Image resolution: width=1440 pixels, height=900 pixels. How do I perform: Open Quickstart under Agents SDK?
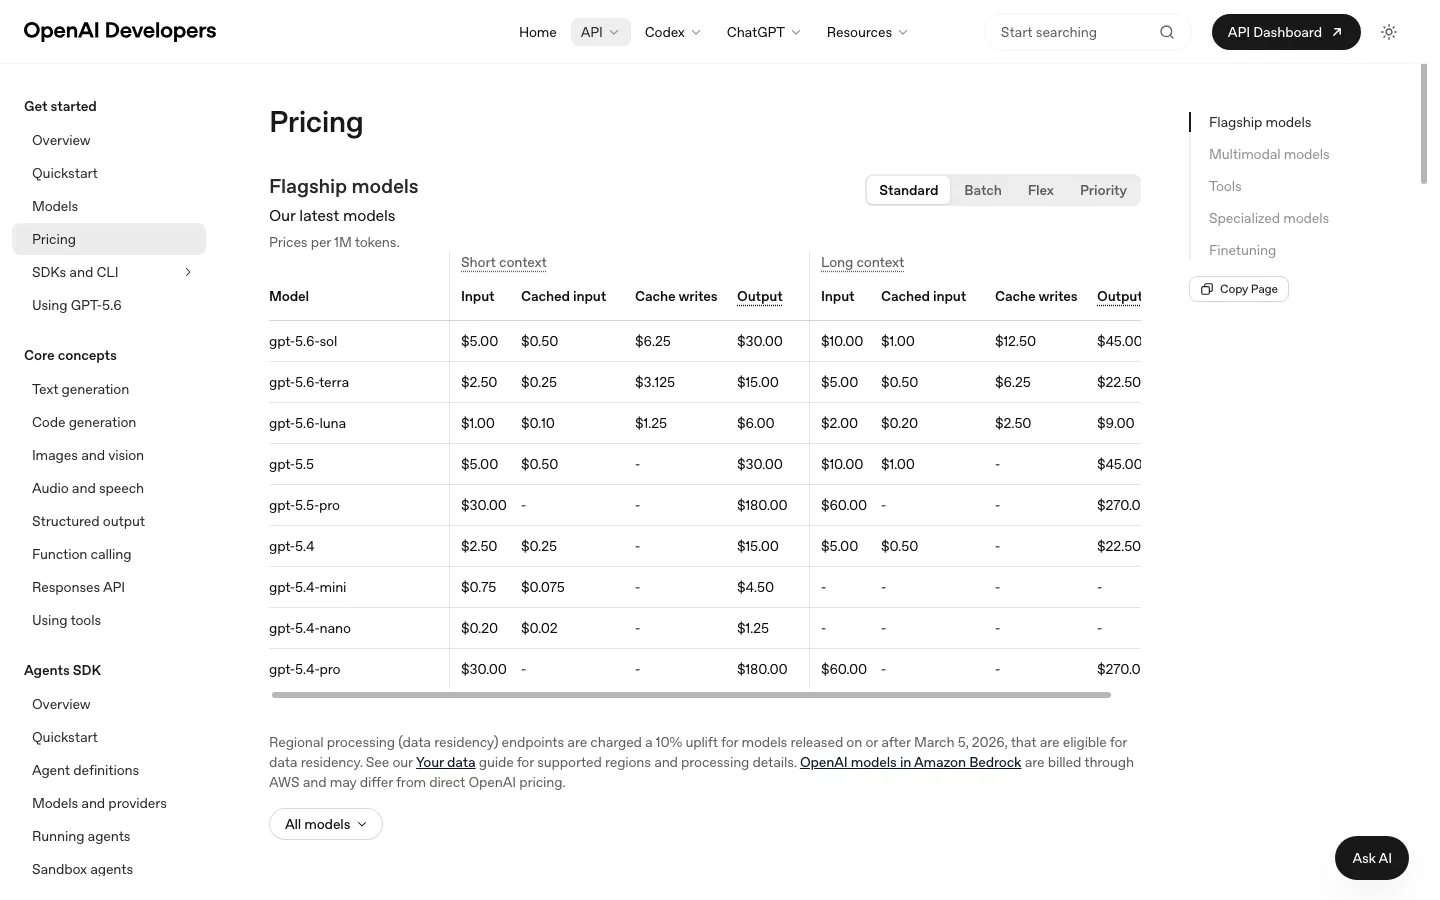109,737
